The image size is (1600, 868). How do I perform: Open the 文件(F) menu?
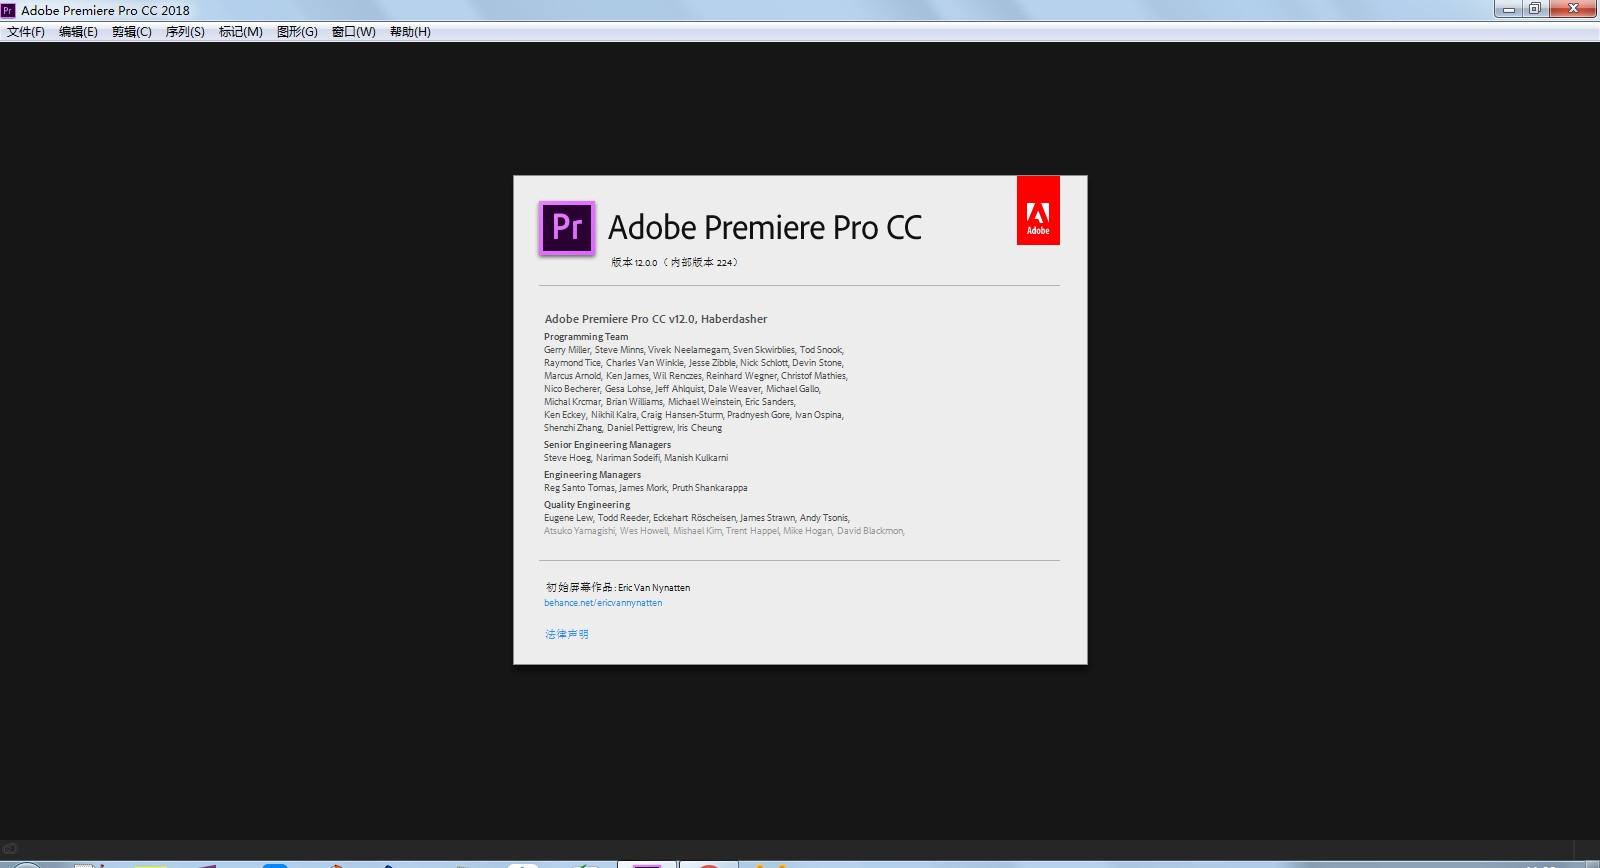point(26,32)
